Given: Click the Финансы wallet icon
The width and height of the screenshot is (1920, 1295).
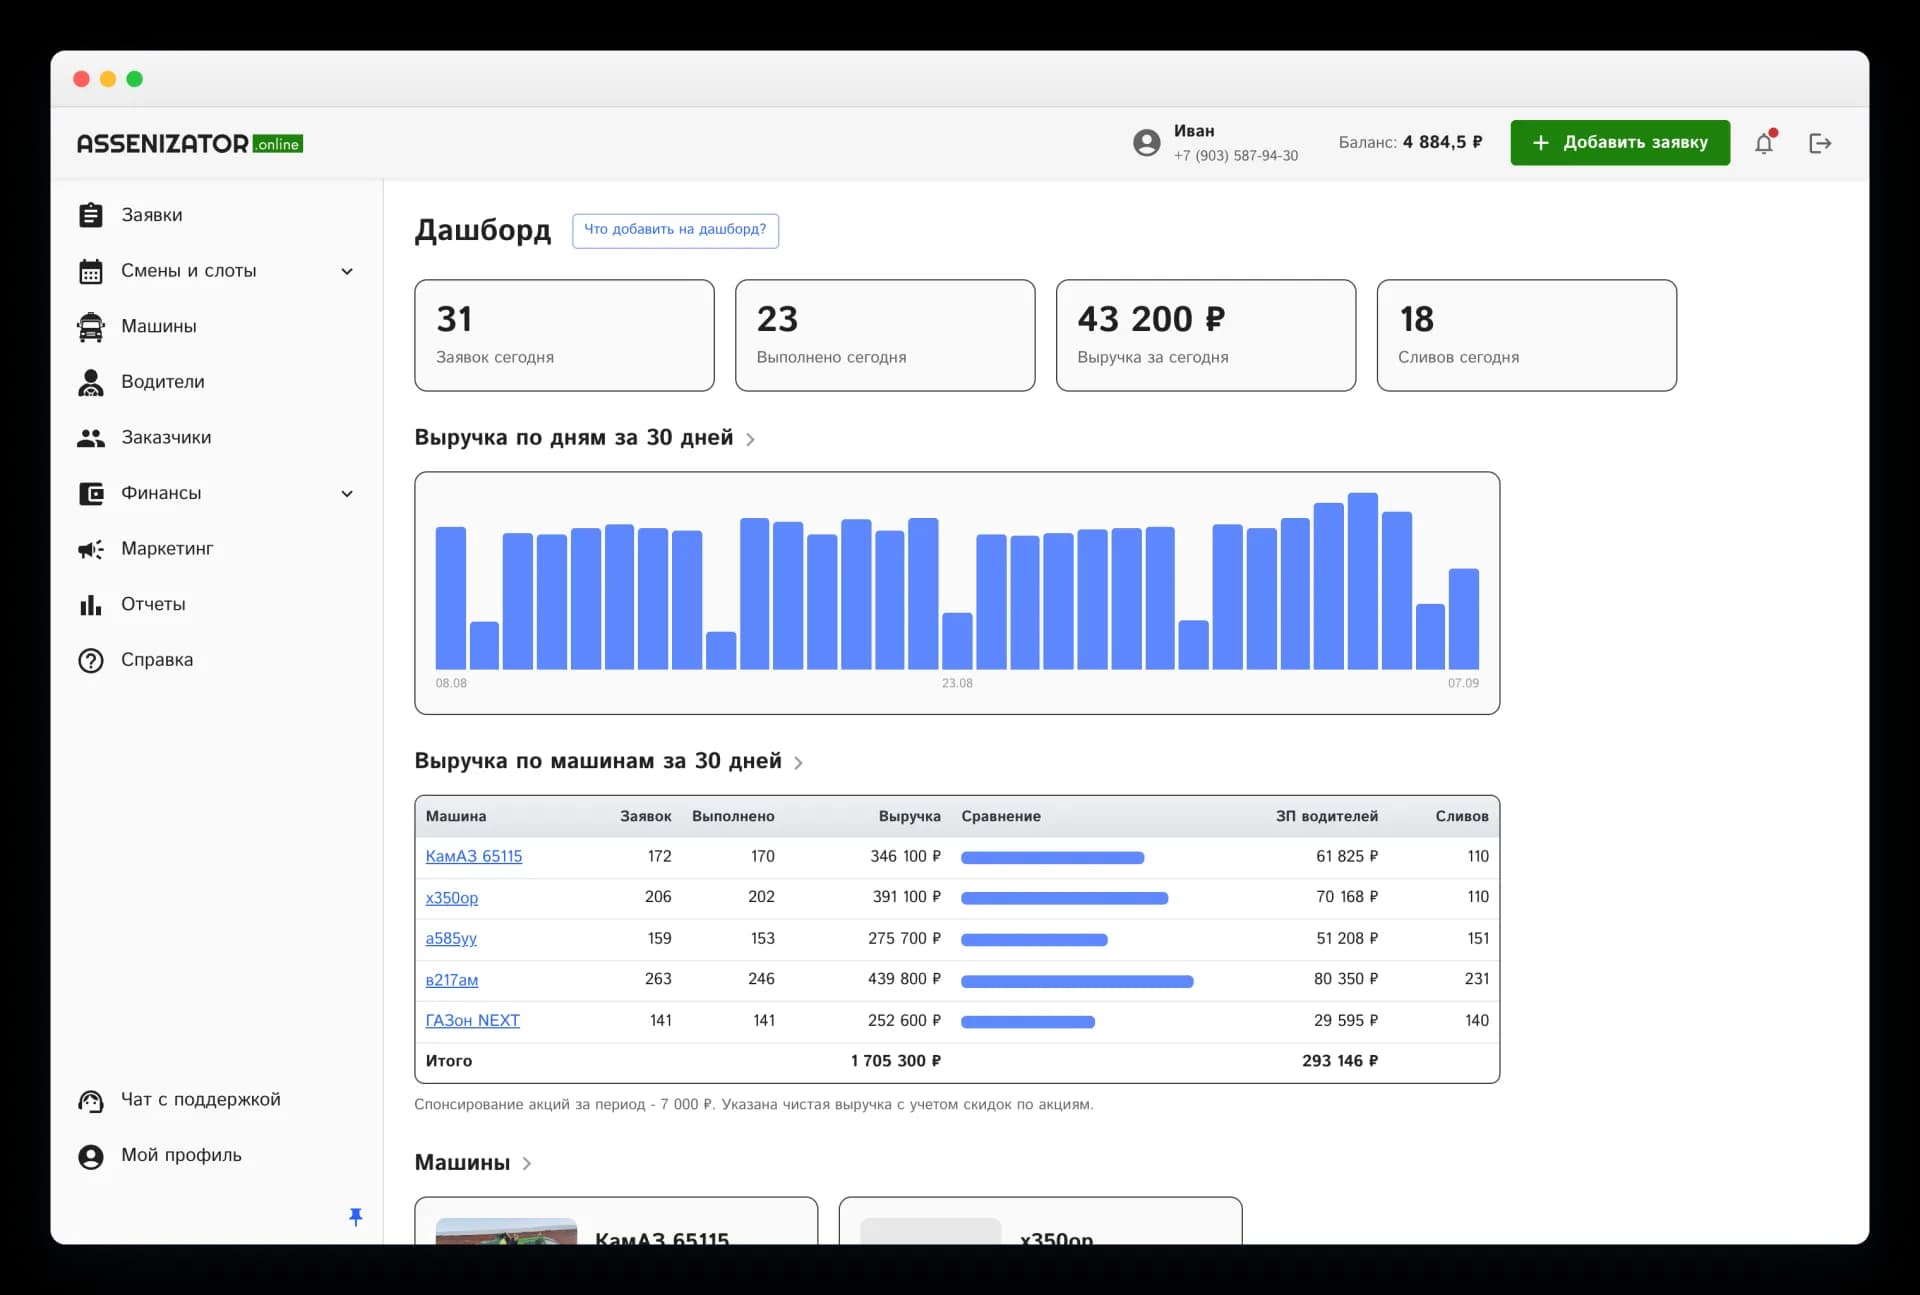Looking at the screenshot, I should [91, 493].
